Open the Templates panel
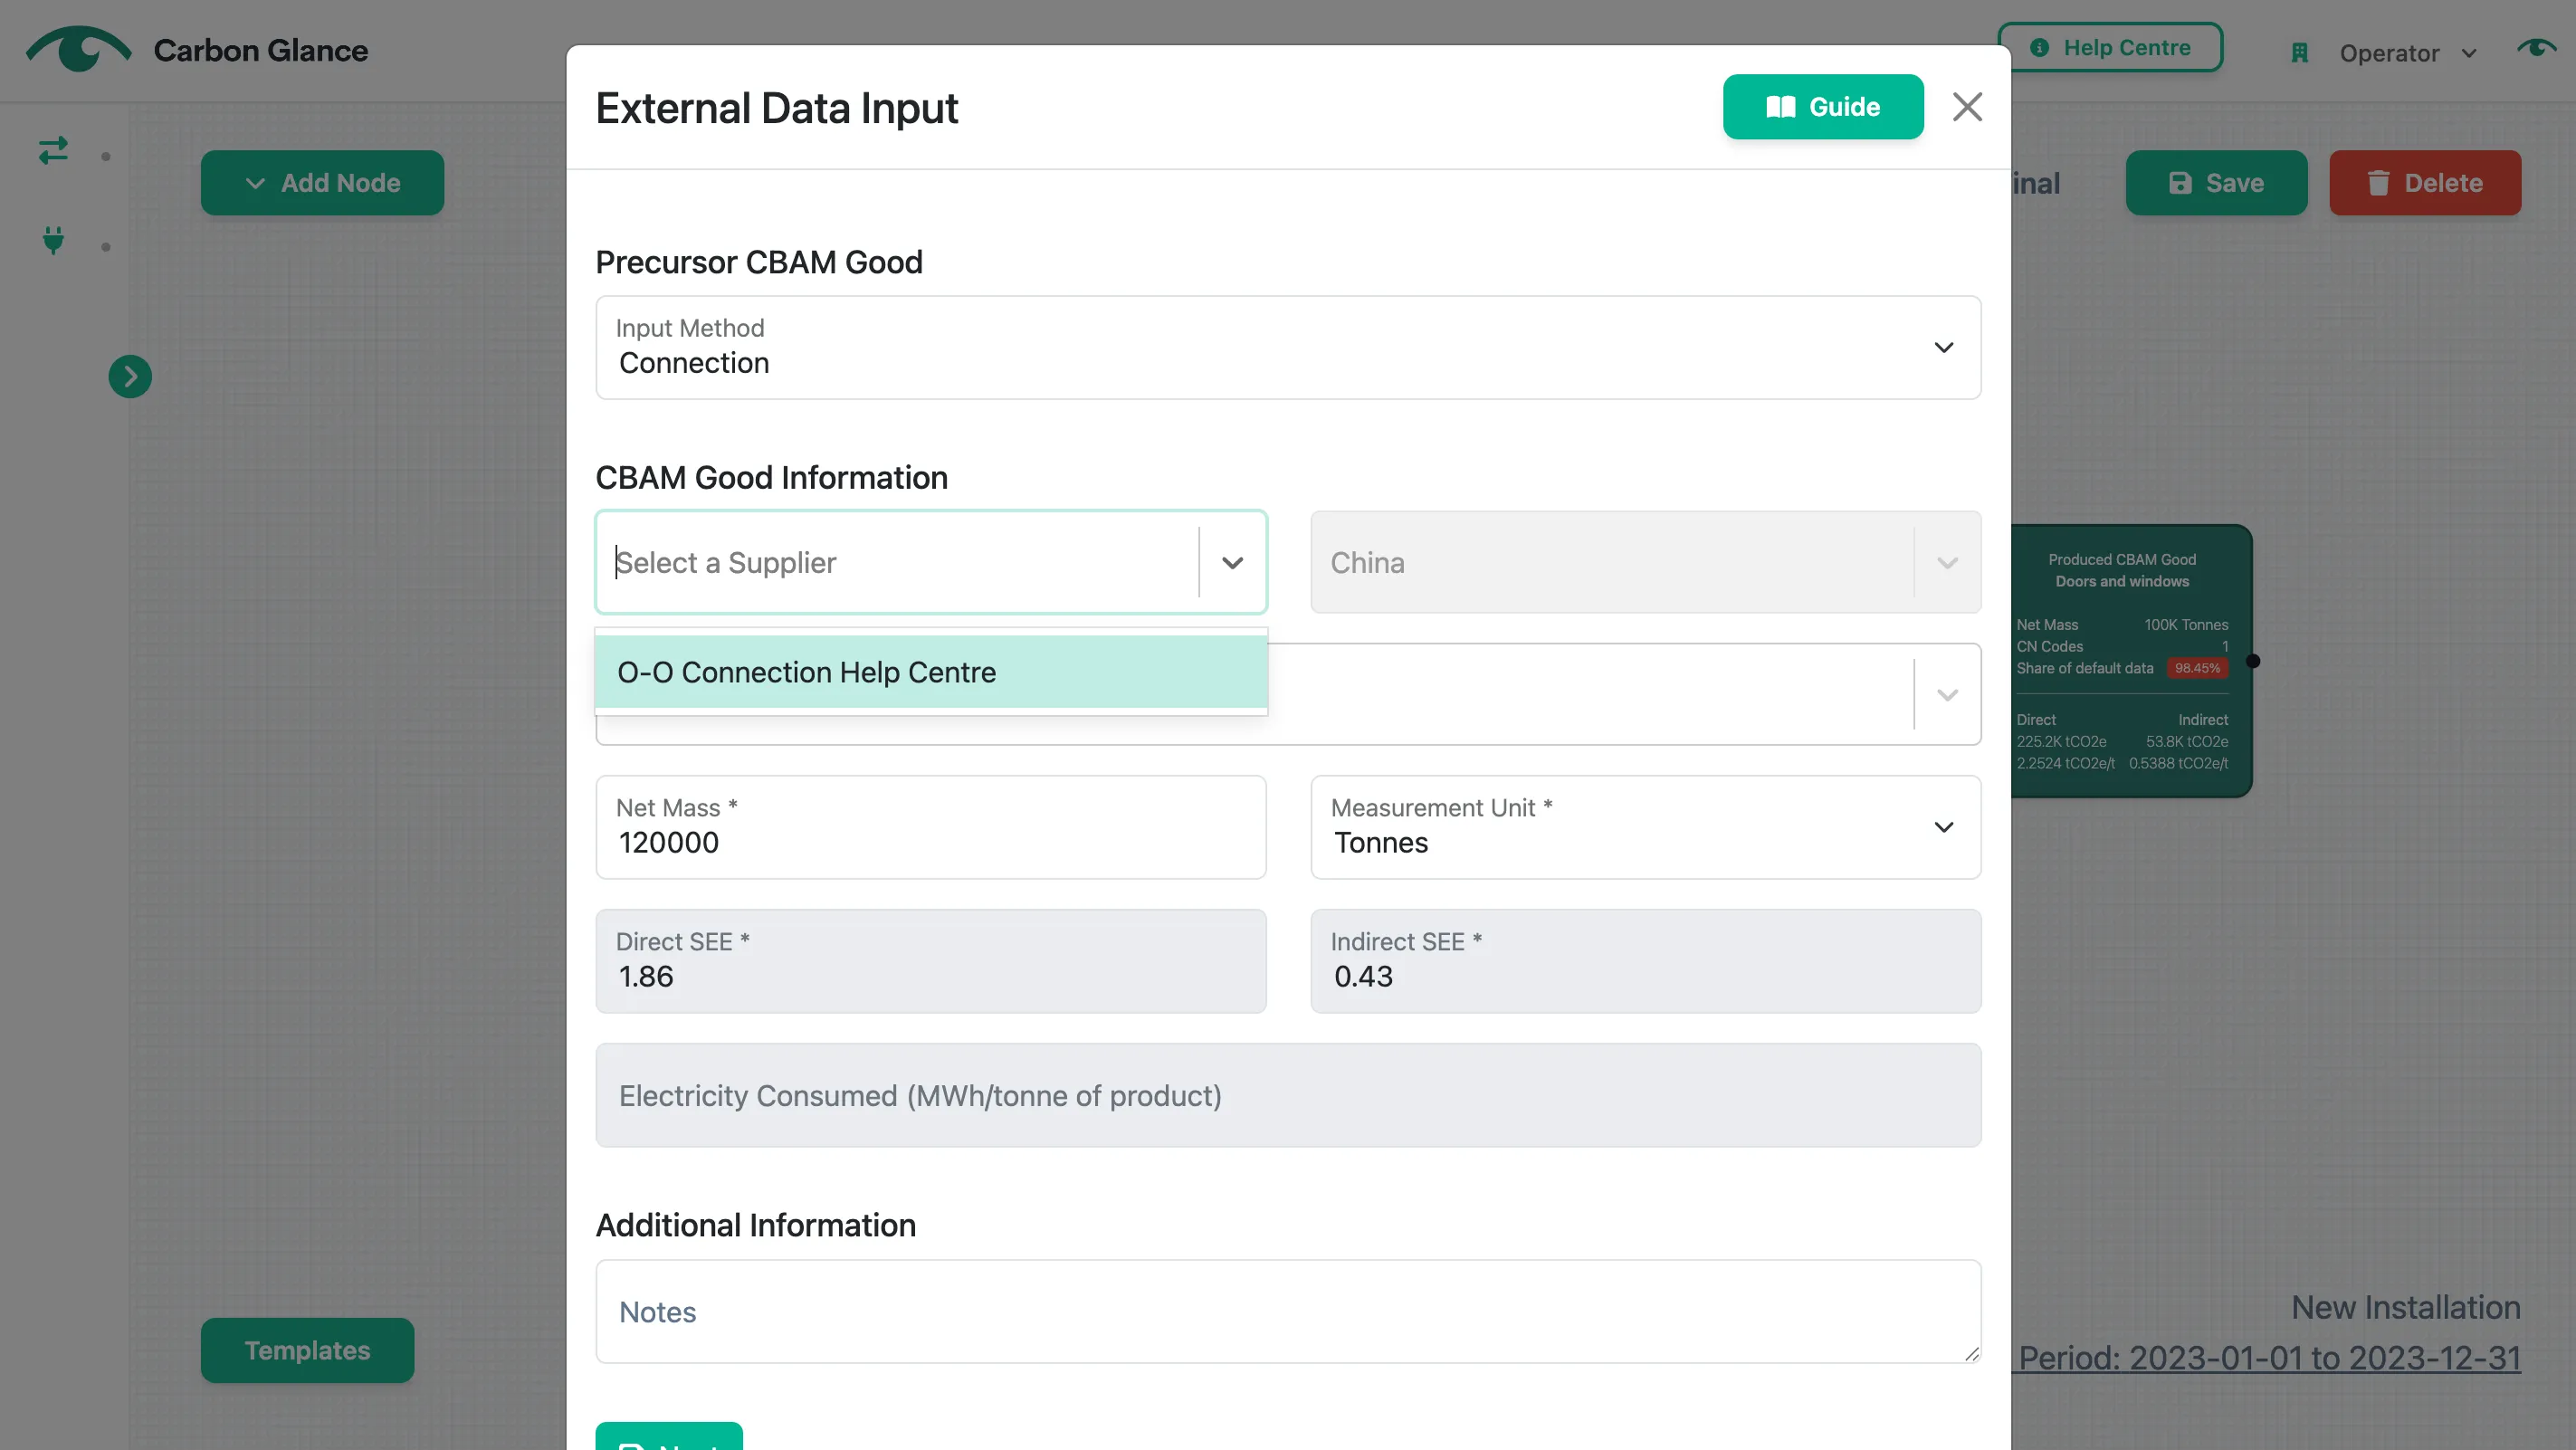The width and height of the screenshot is (2576, 1450). pos(307,1350)
